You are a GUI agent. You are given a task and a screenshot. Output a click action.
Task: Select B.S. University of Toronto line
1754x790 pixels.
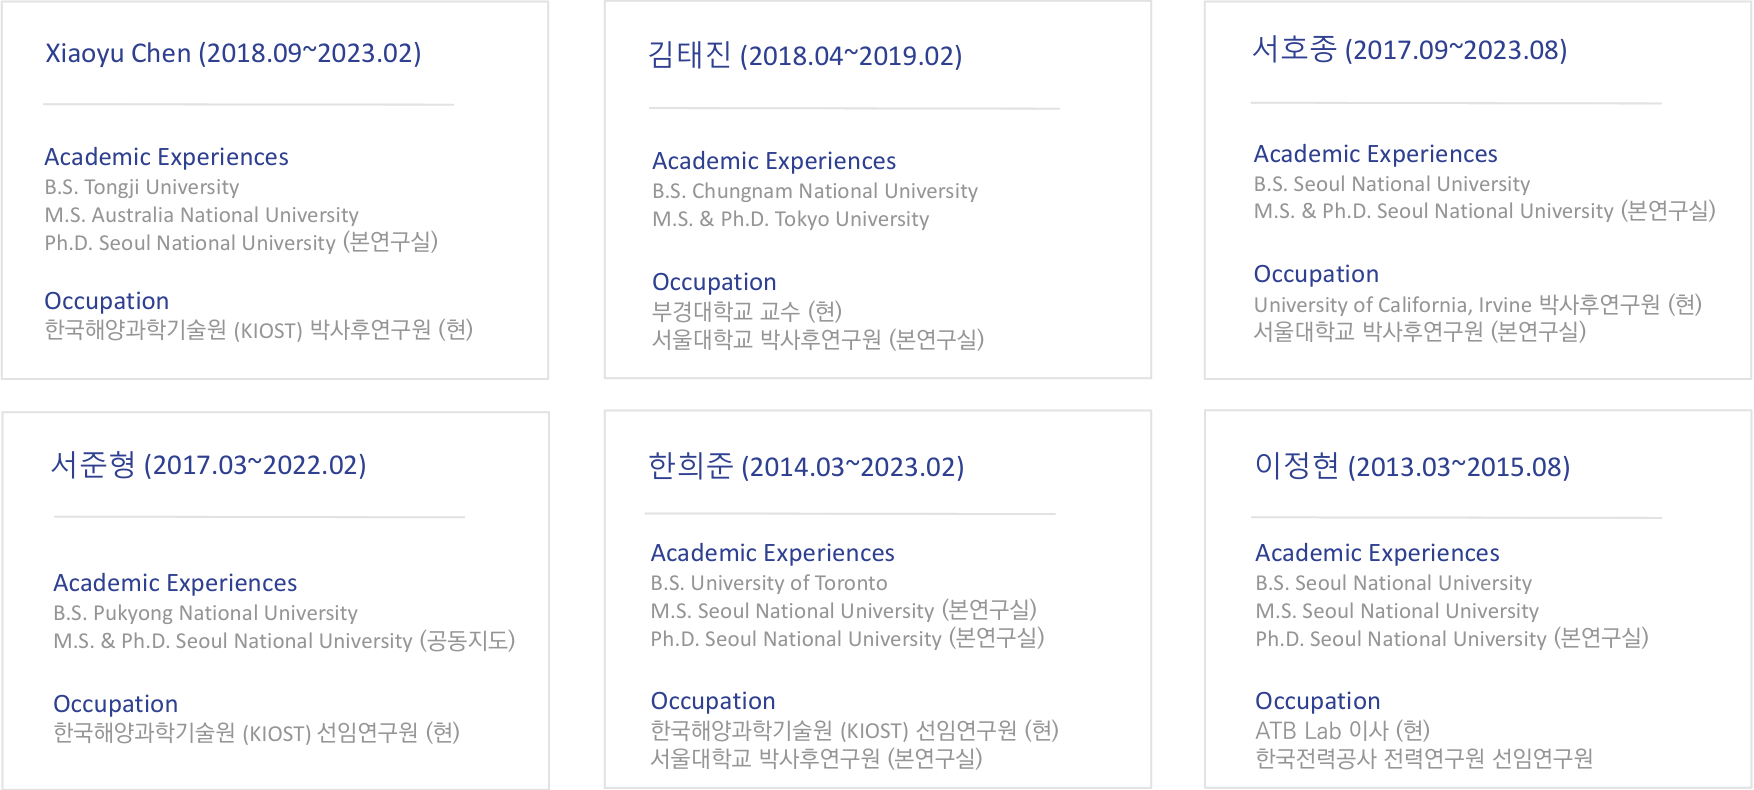coord(768,583)
